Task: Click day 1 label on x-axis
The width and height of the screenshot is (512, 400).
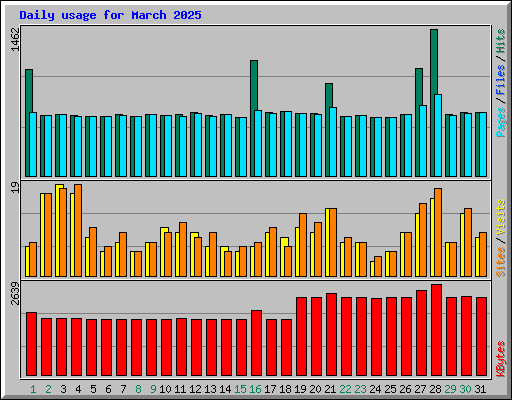Action: (x=33, y=389)
